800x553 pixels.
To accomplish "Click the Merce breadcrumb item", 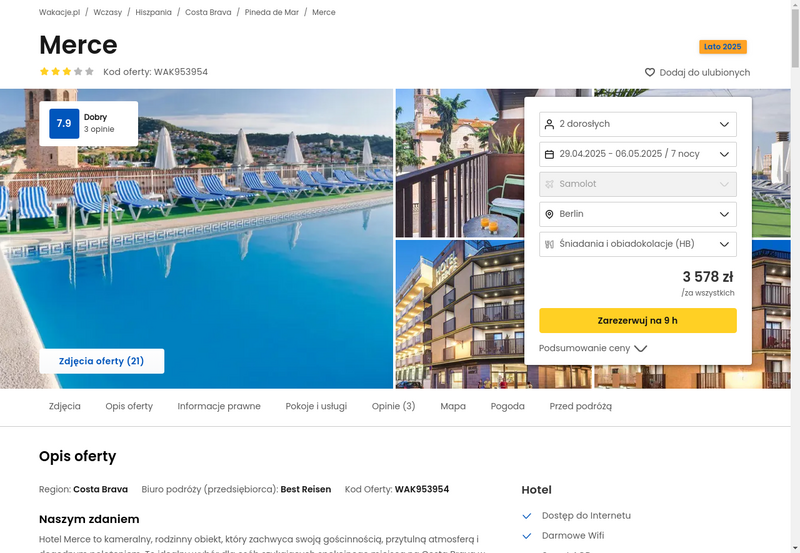I will click(323, 12).
